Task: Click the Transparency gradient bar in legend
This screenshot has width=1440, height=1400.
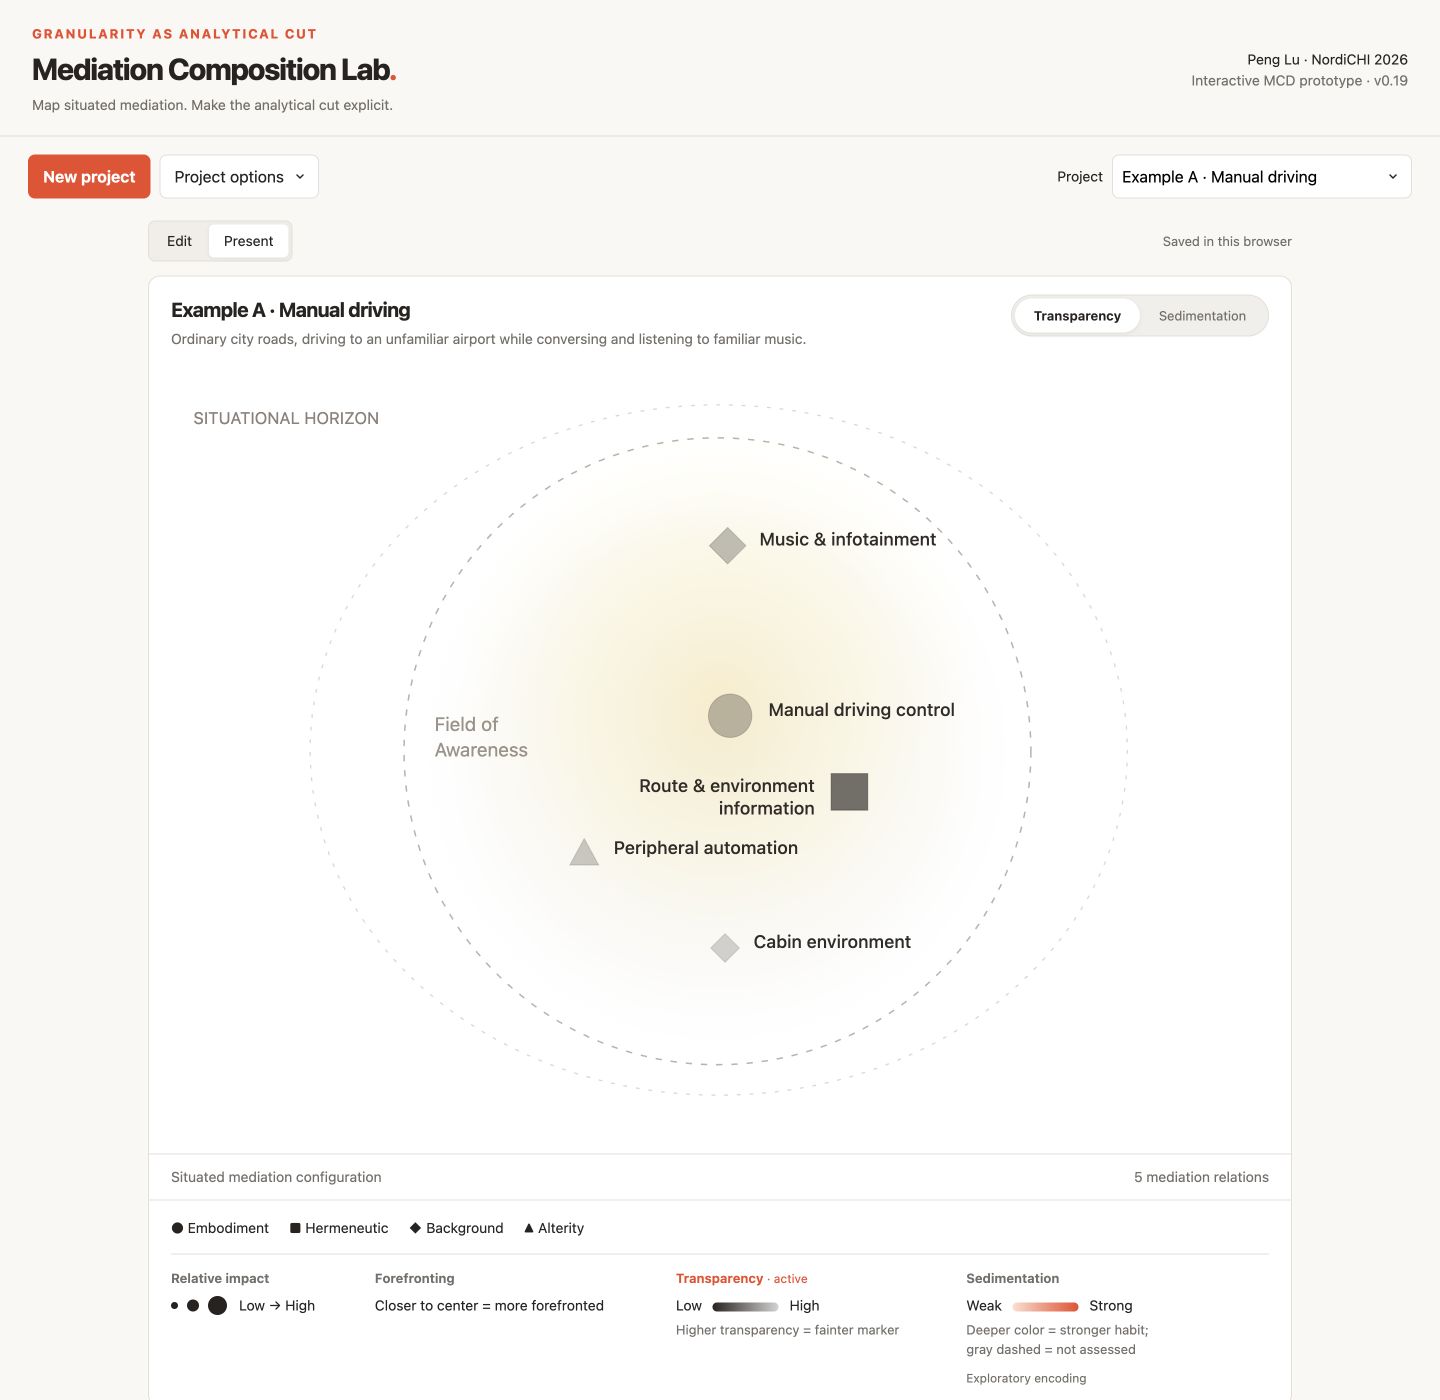Action: click(745, 1306)
